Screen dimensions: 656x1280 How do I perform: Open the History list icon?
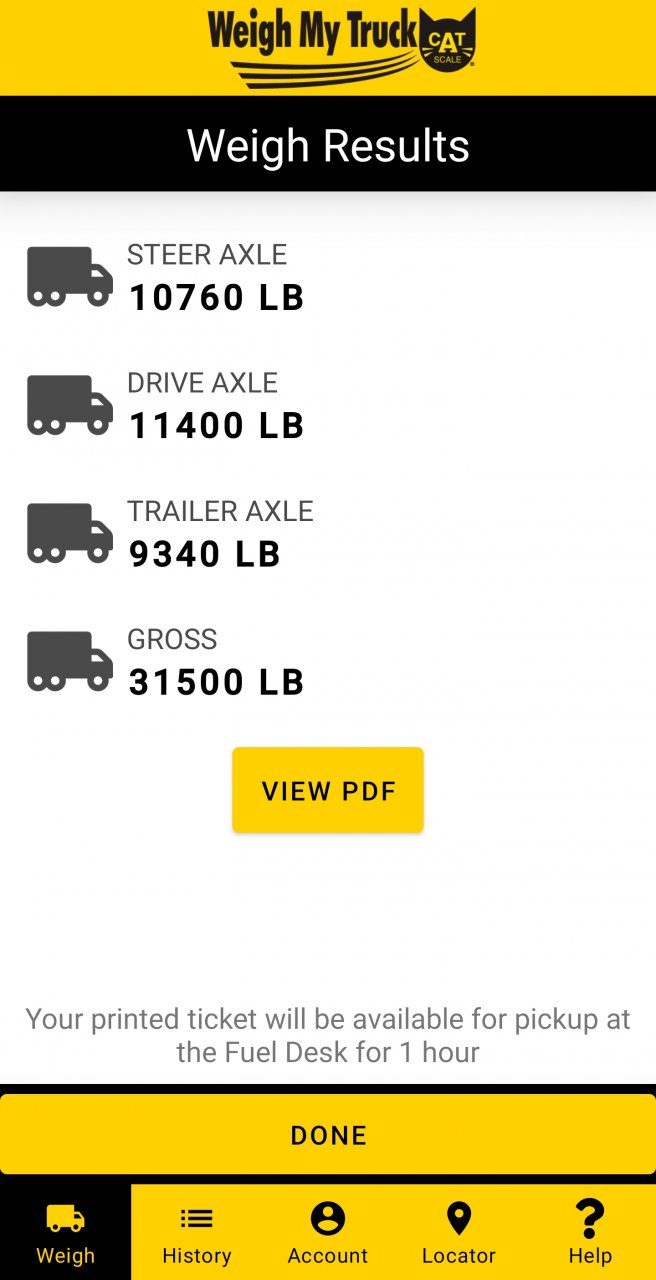(x=196, y=1218)
